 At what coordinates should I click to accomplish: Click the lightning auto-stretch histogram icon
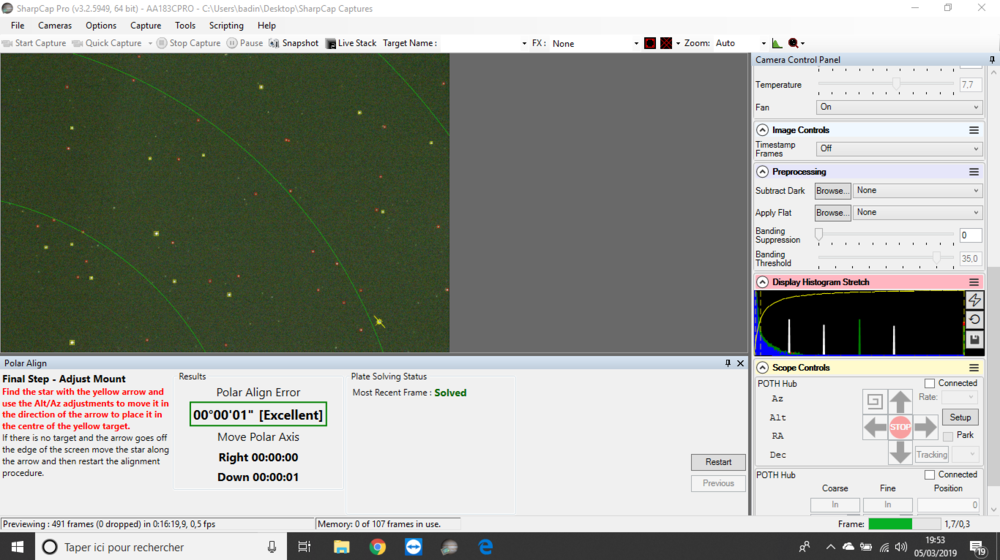(974, 300)
